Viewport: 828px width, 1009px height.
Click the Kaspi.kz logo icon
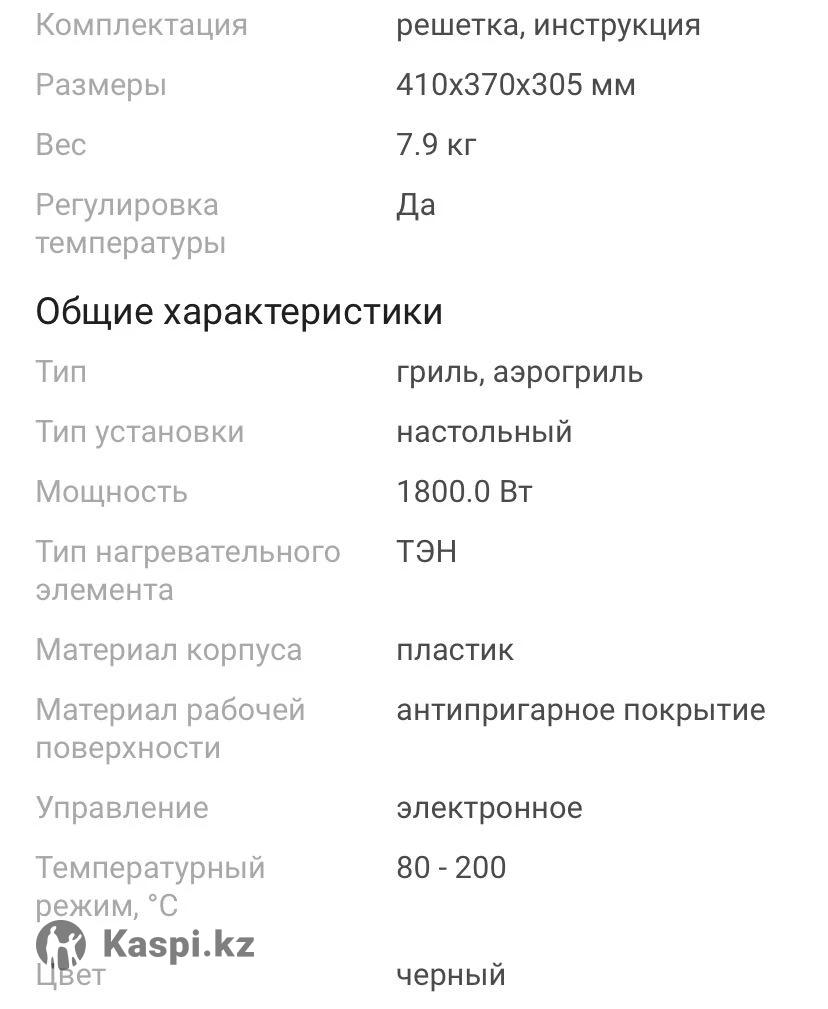tap(60, 944)
